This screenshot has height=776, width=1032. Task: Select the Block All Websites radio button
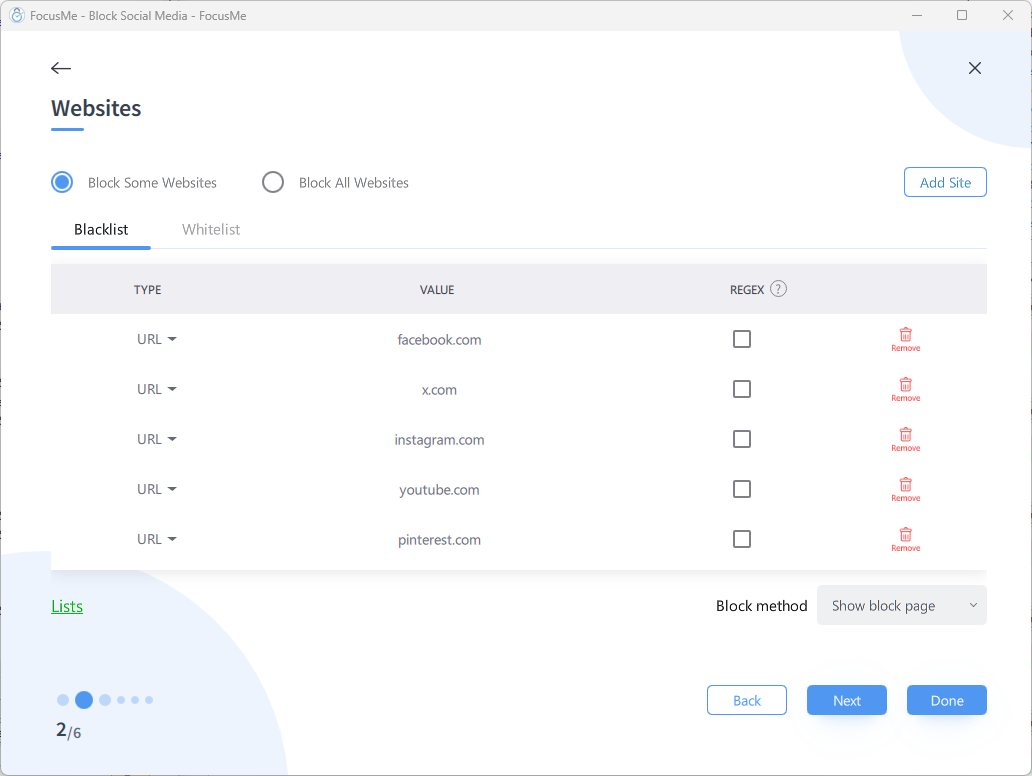coord(272,182)
